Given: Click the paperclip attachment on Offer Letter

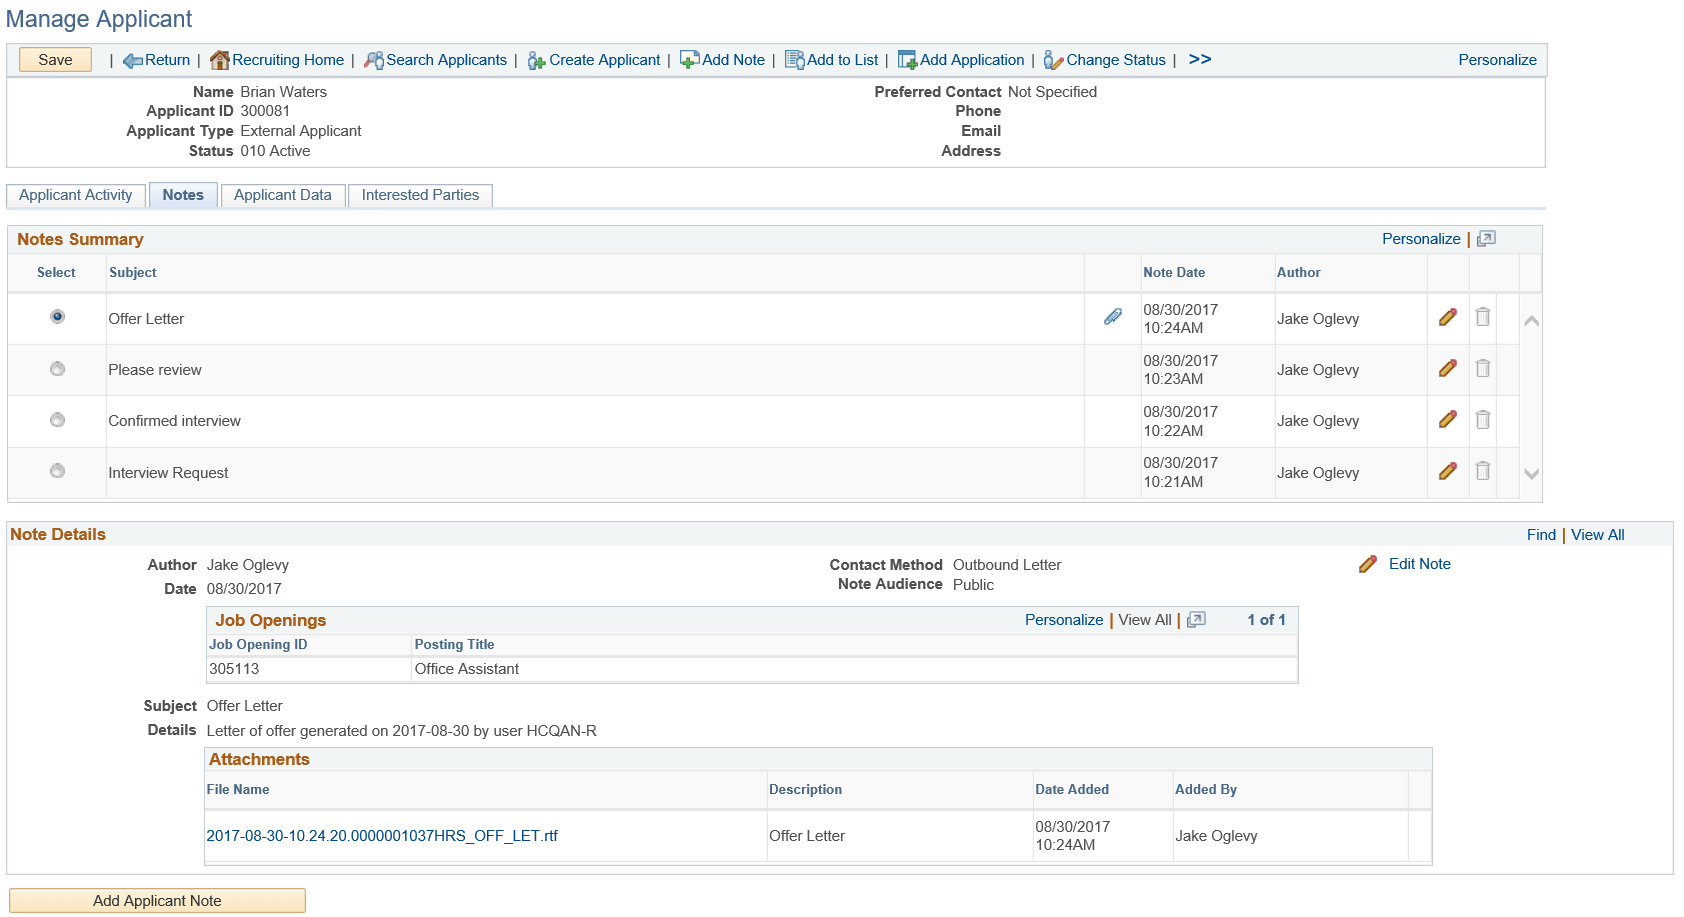Looking at the screenshot, I should (1111, 318).
